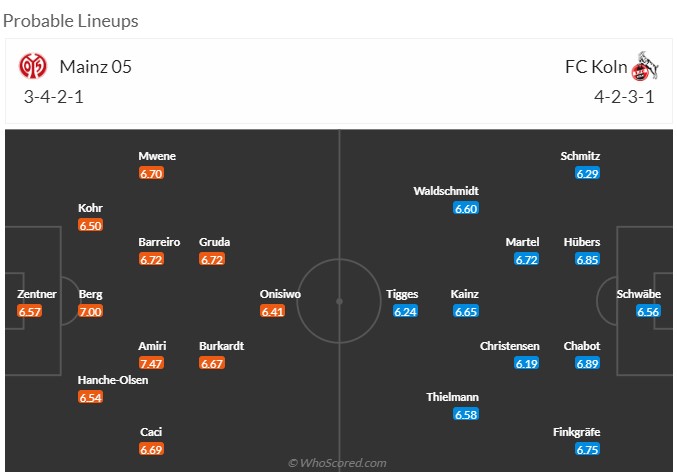Click the Probable Lineups heading
This screenshot has height=472, width=677.
72,20
